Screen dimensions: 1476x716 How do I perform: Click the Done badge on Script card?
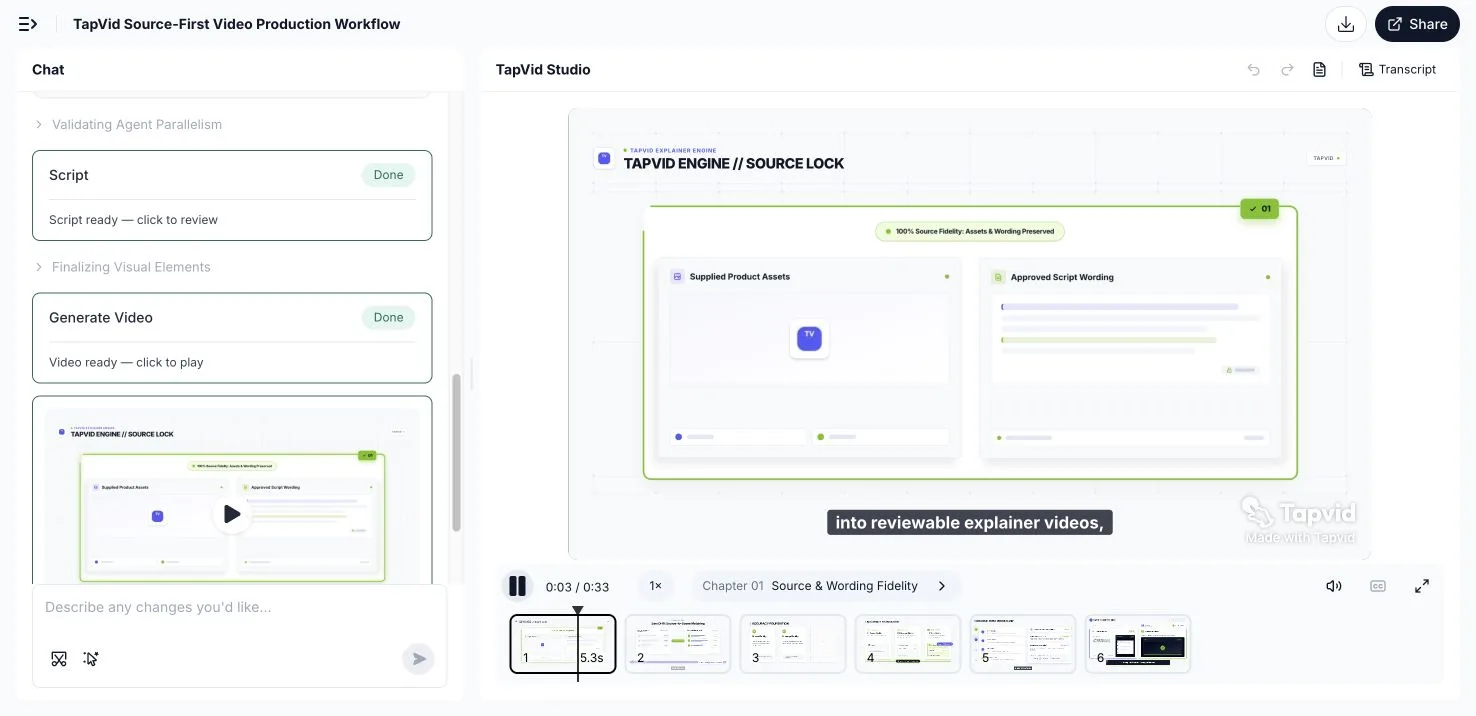pyautogui.click(x=388, y=175)
